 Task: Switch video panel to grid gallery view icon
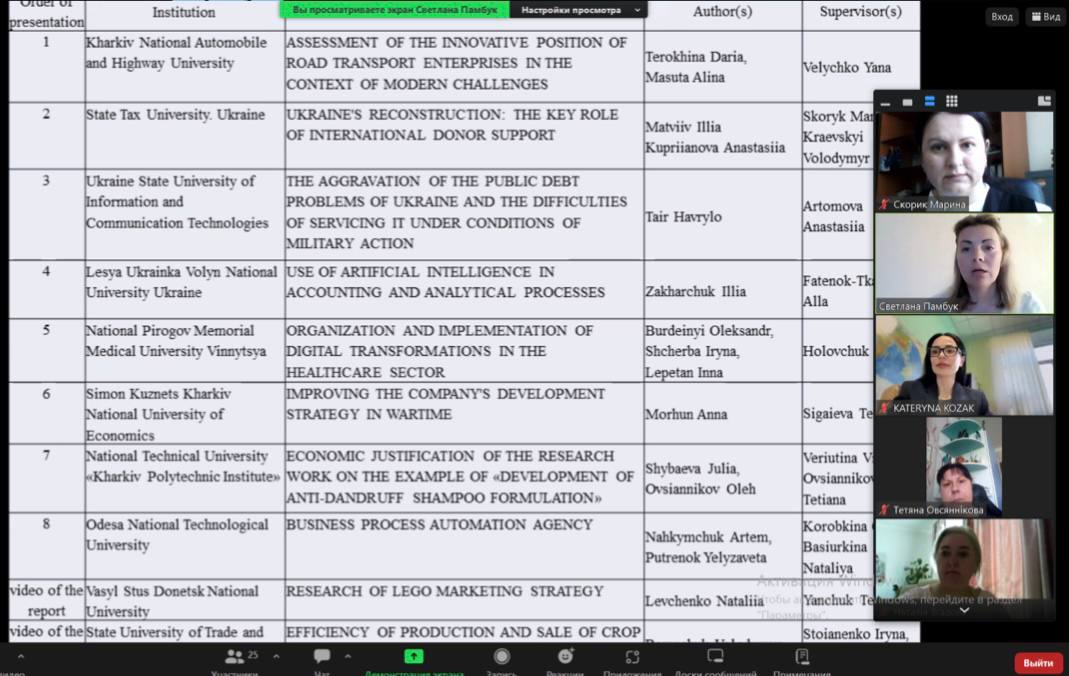click(x=952, y=102)
